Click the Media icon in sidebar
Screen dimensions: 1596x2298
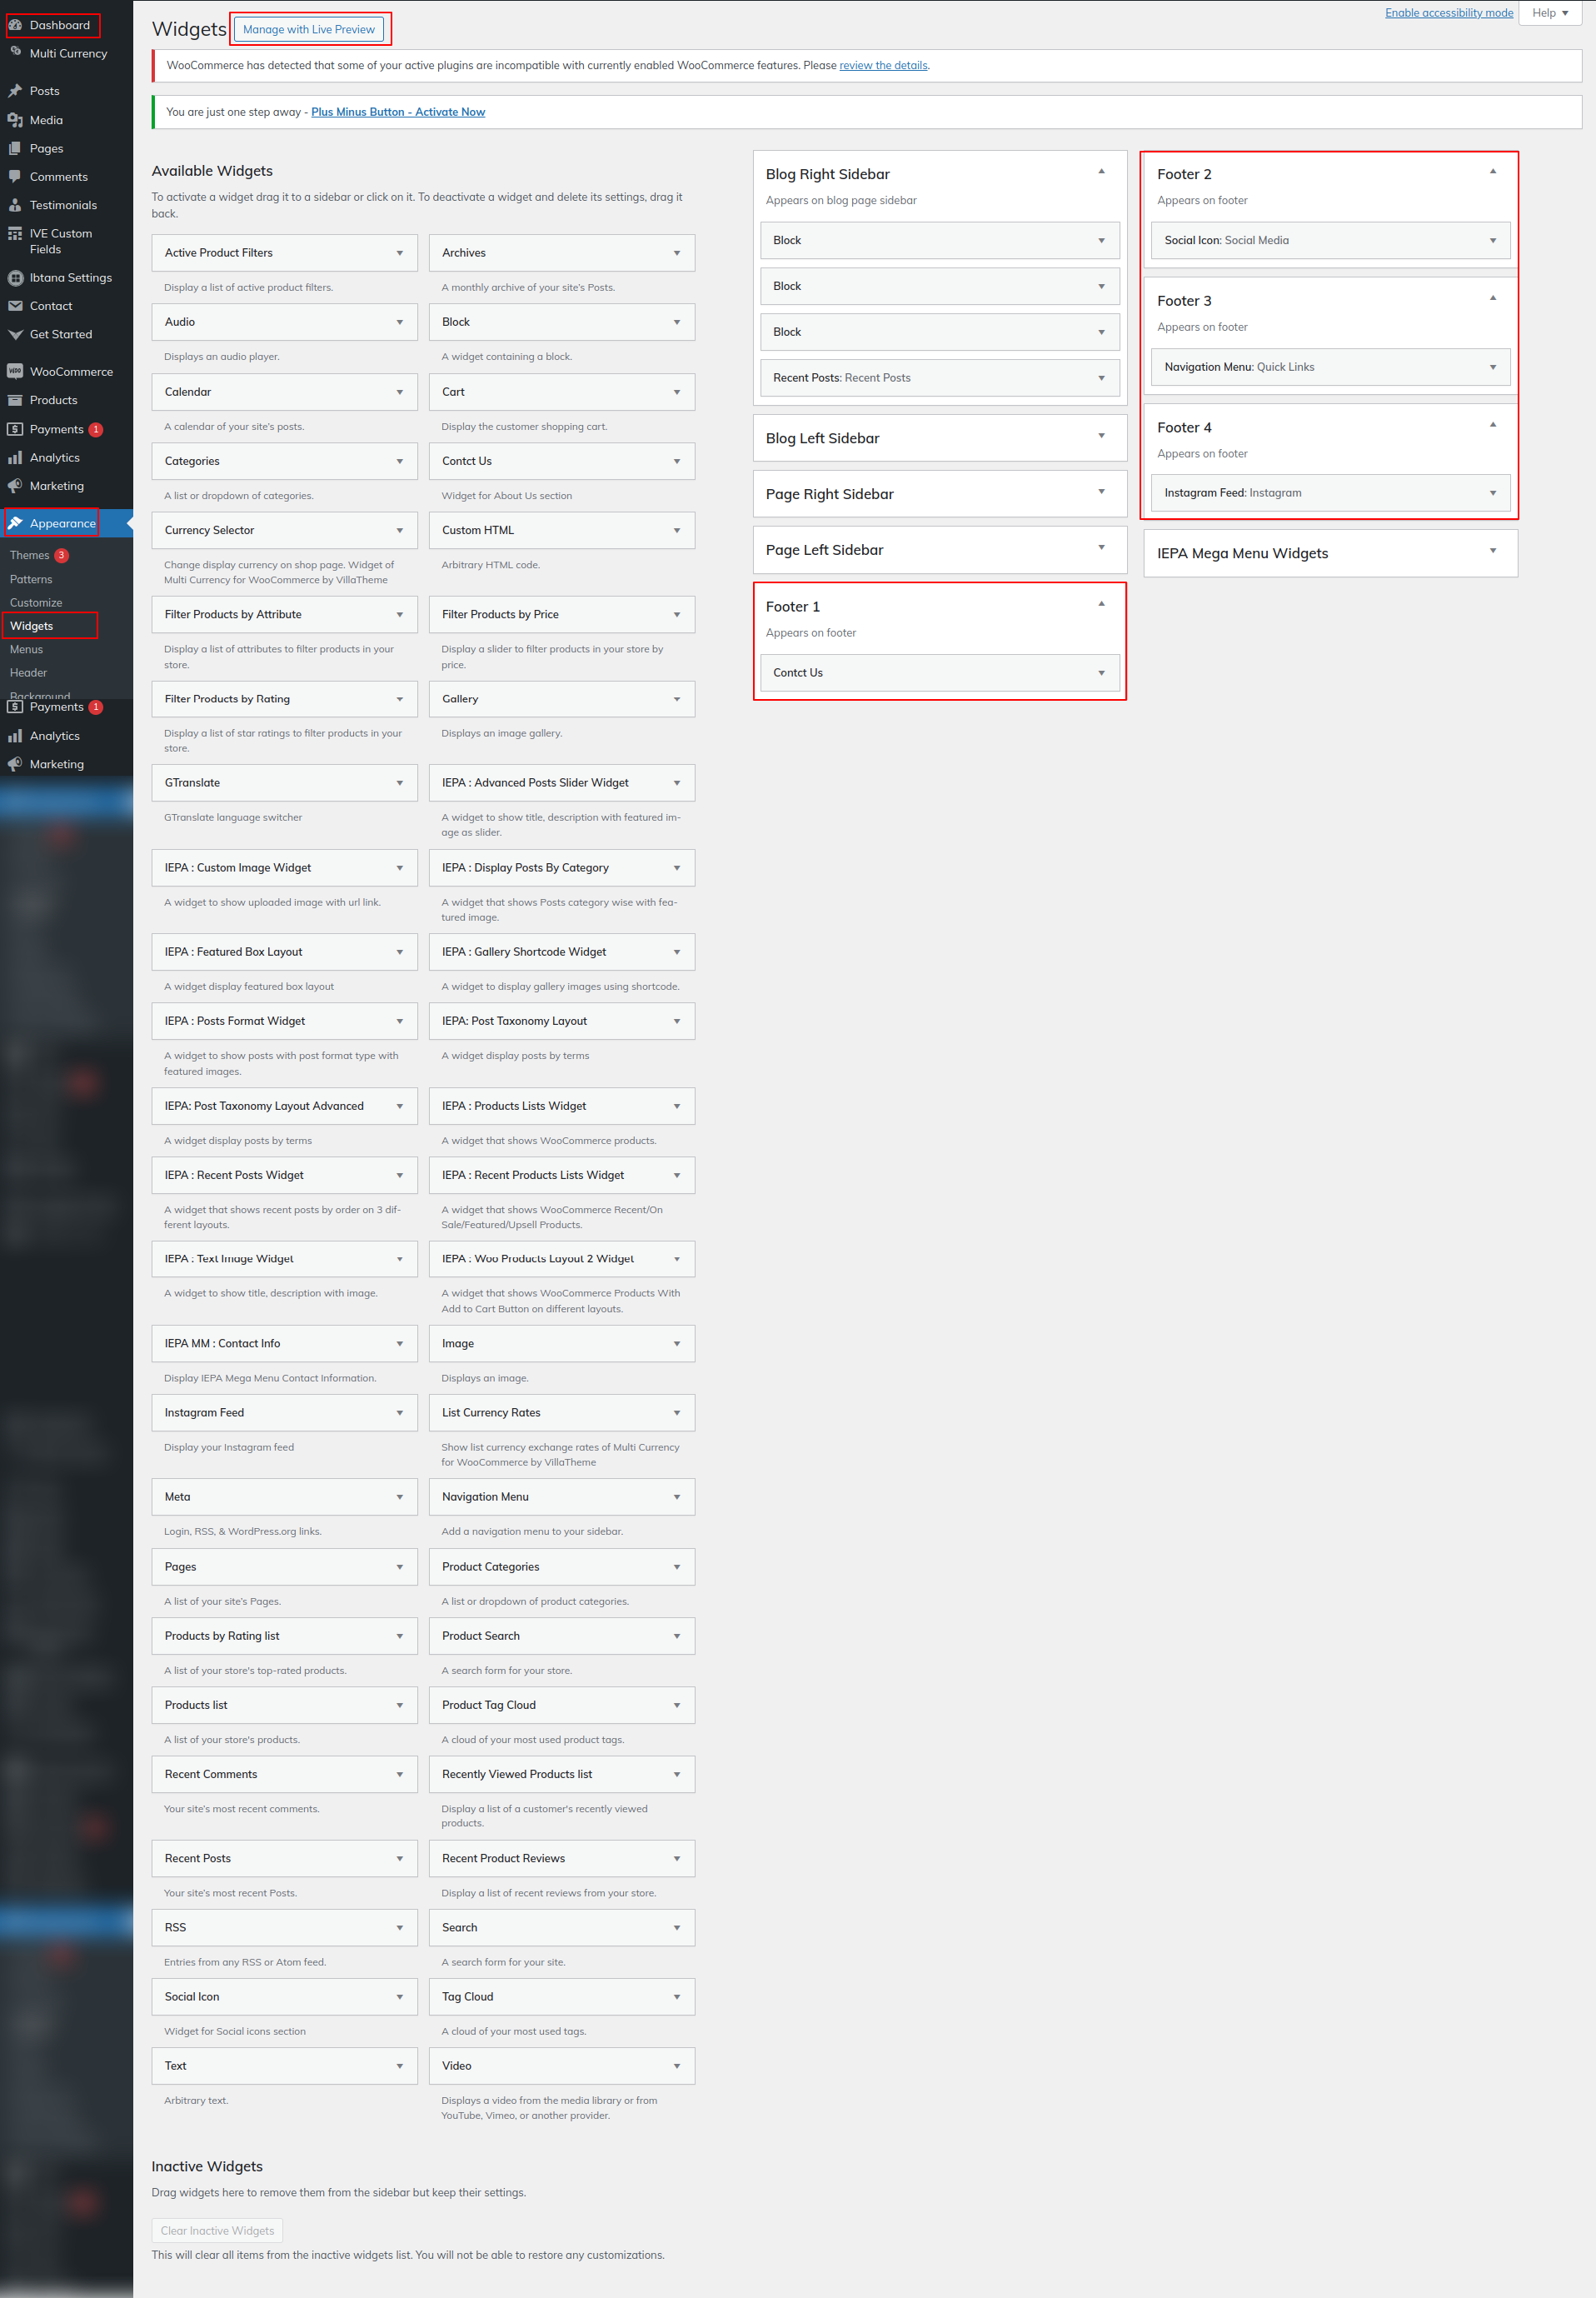15,120
